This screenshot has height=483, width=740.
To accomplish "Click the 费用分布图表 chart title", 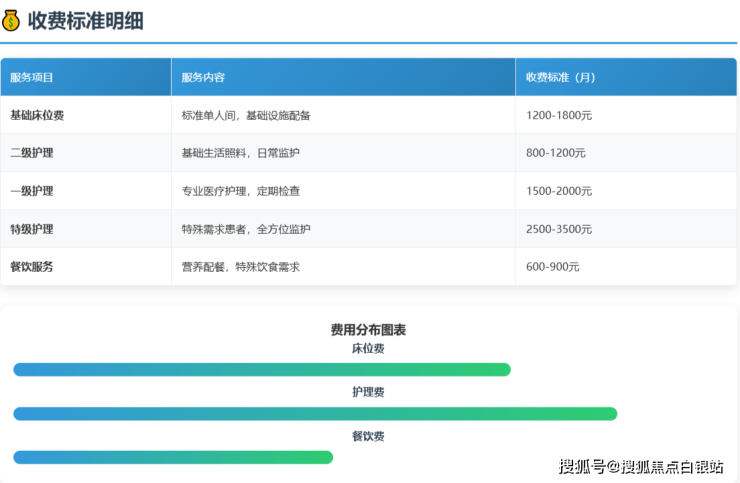I will coord(368,329).
